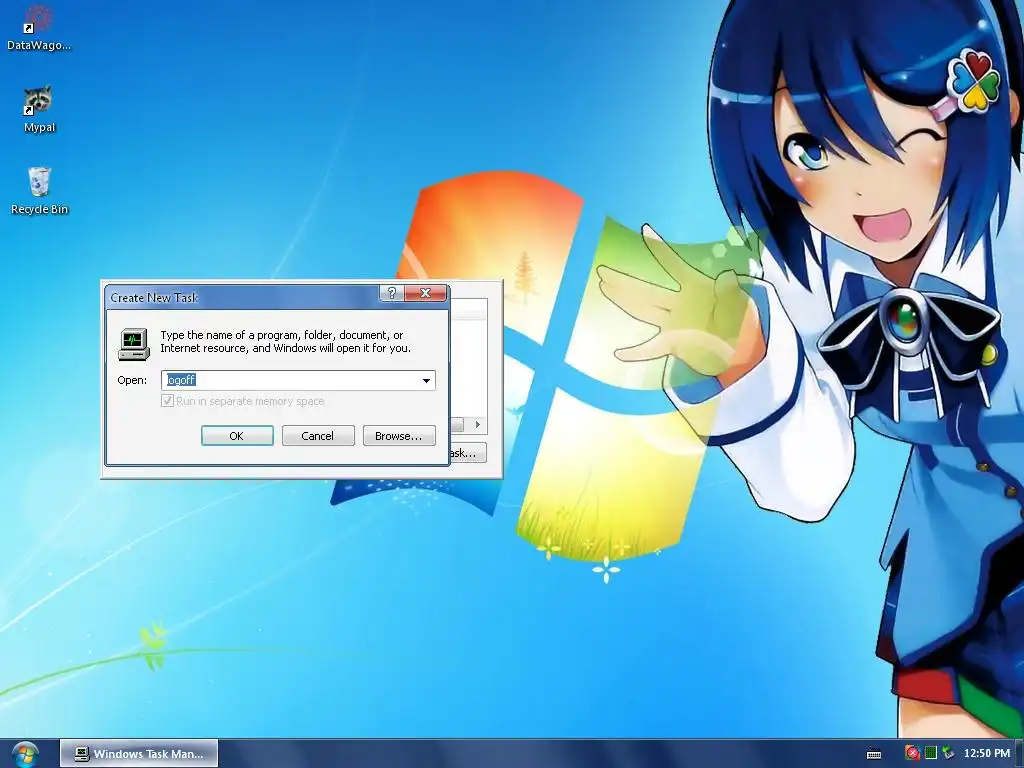Click the help question mark in Create New Task
Image resolution: width=1024 pixels, height=768 pixels.
click(x=391, y=293)
